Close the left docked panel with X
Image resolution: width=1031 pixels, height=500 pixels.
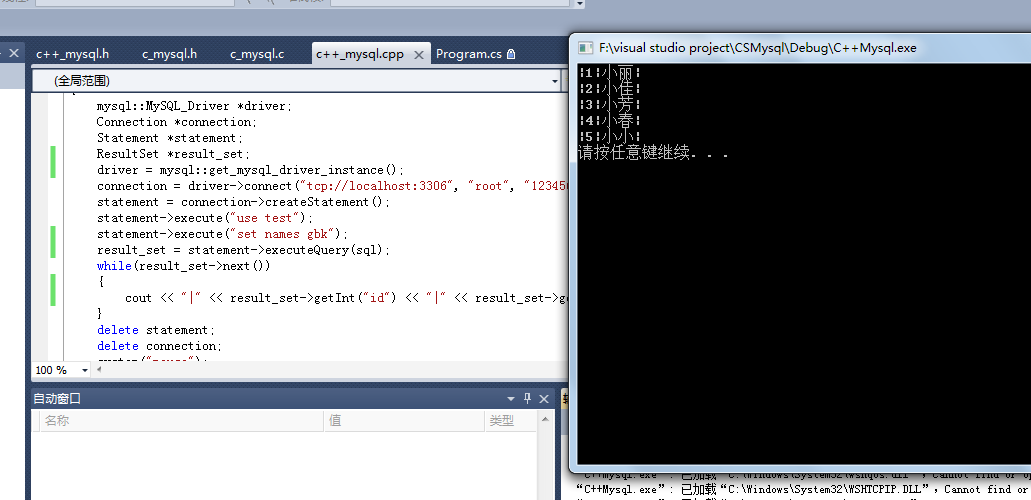[x=15, y=54]
